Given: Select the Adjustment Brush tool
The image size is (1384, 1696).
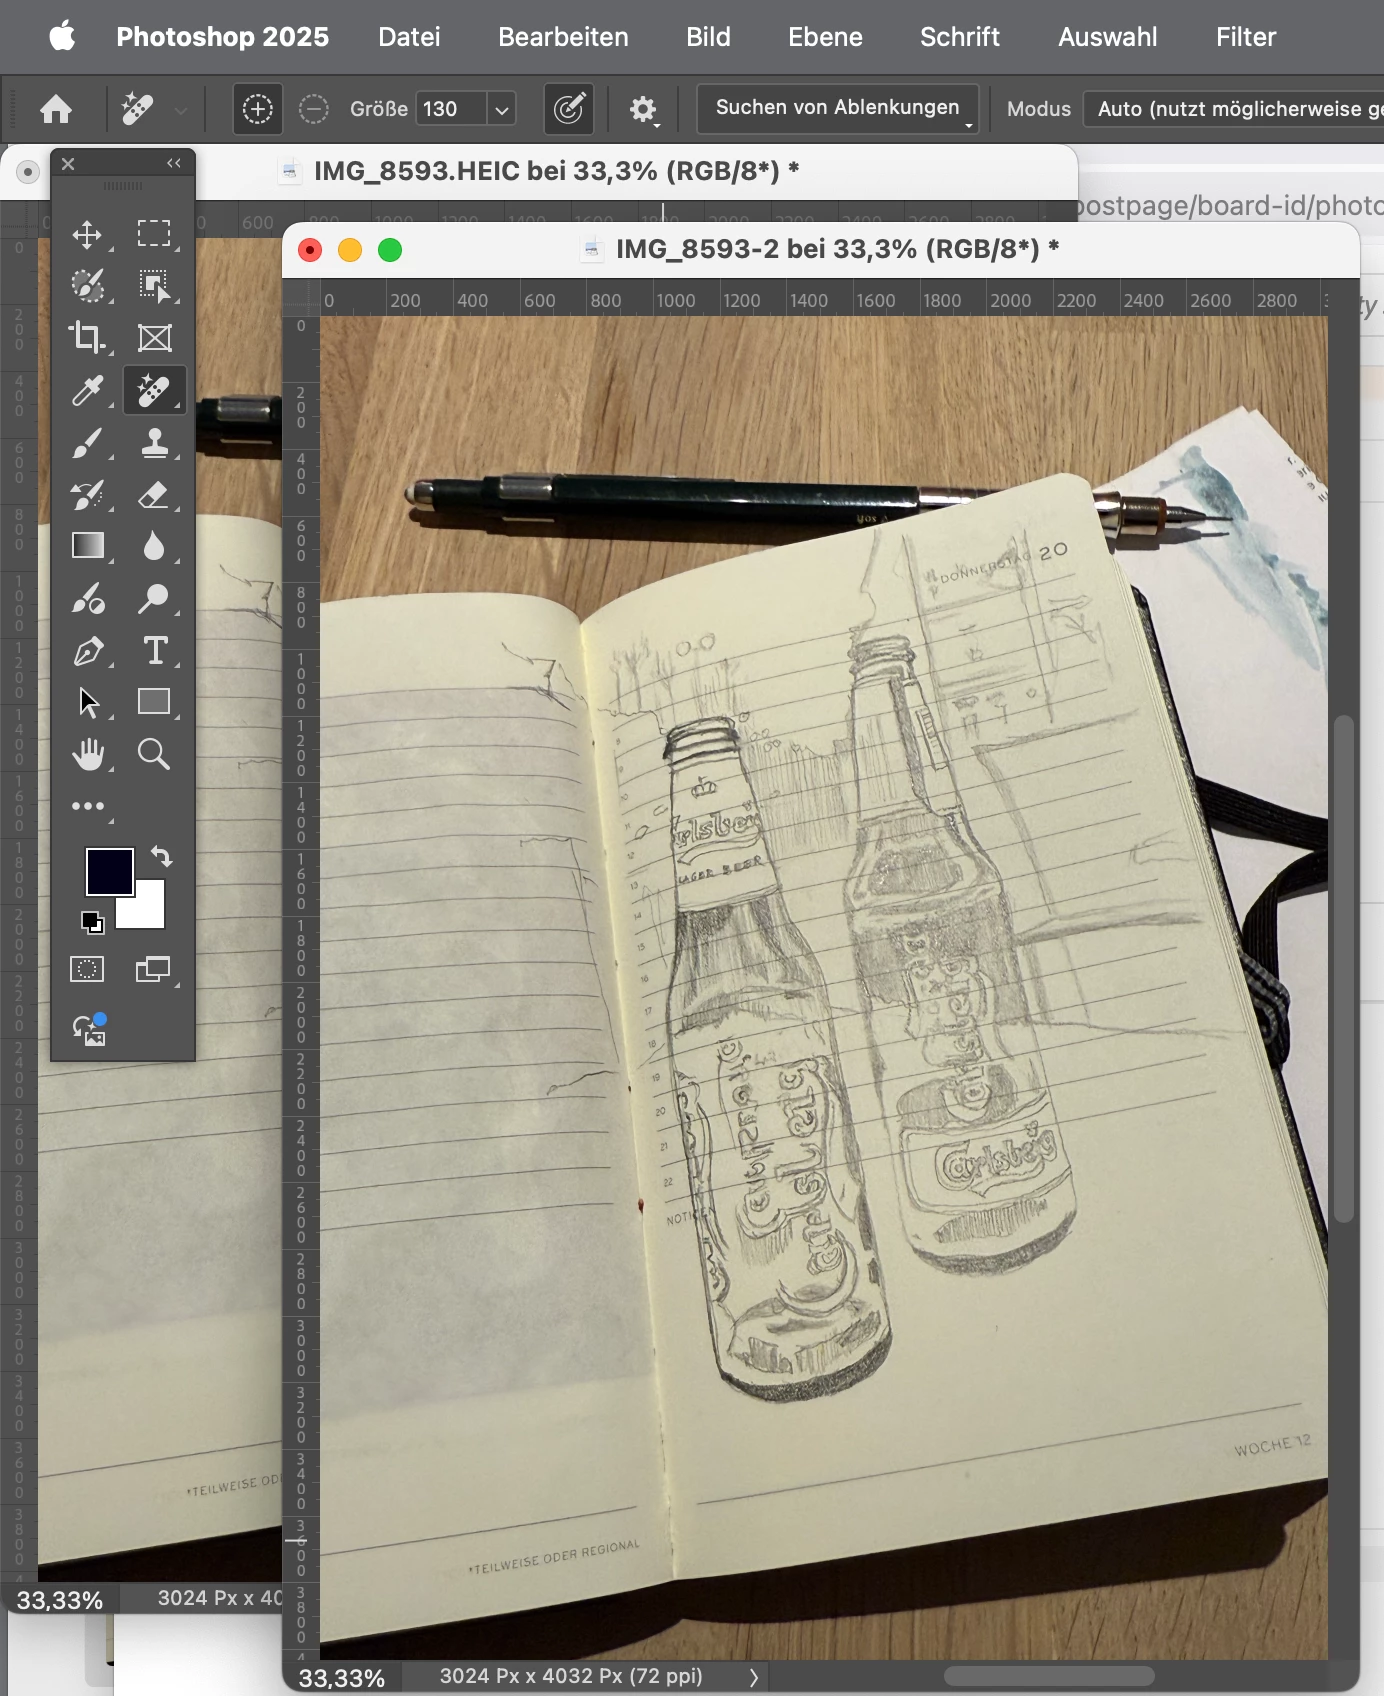Looking at the screenshot, I should [x=87, y=598].
